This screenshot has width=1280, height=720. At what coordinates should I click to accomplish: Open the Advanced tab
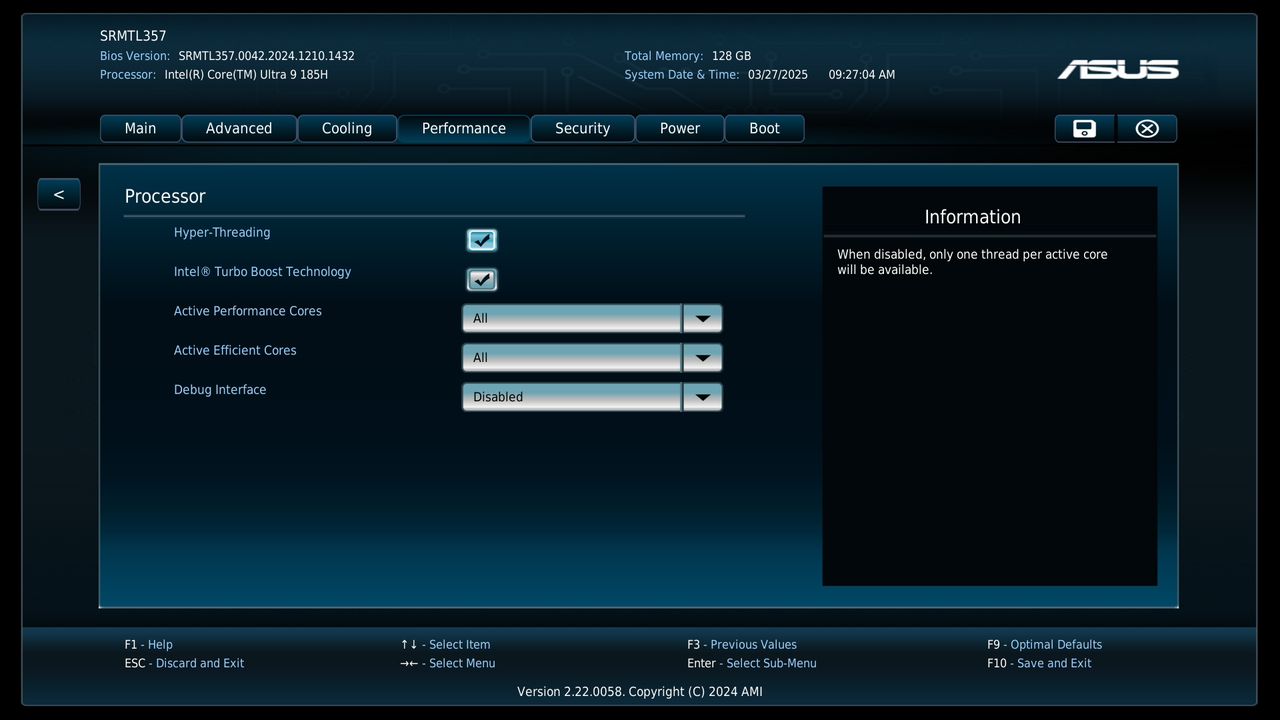[x=239, y=129]
